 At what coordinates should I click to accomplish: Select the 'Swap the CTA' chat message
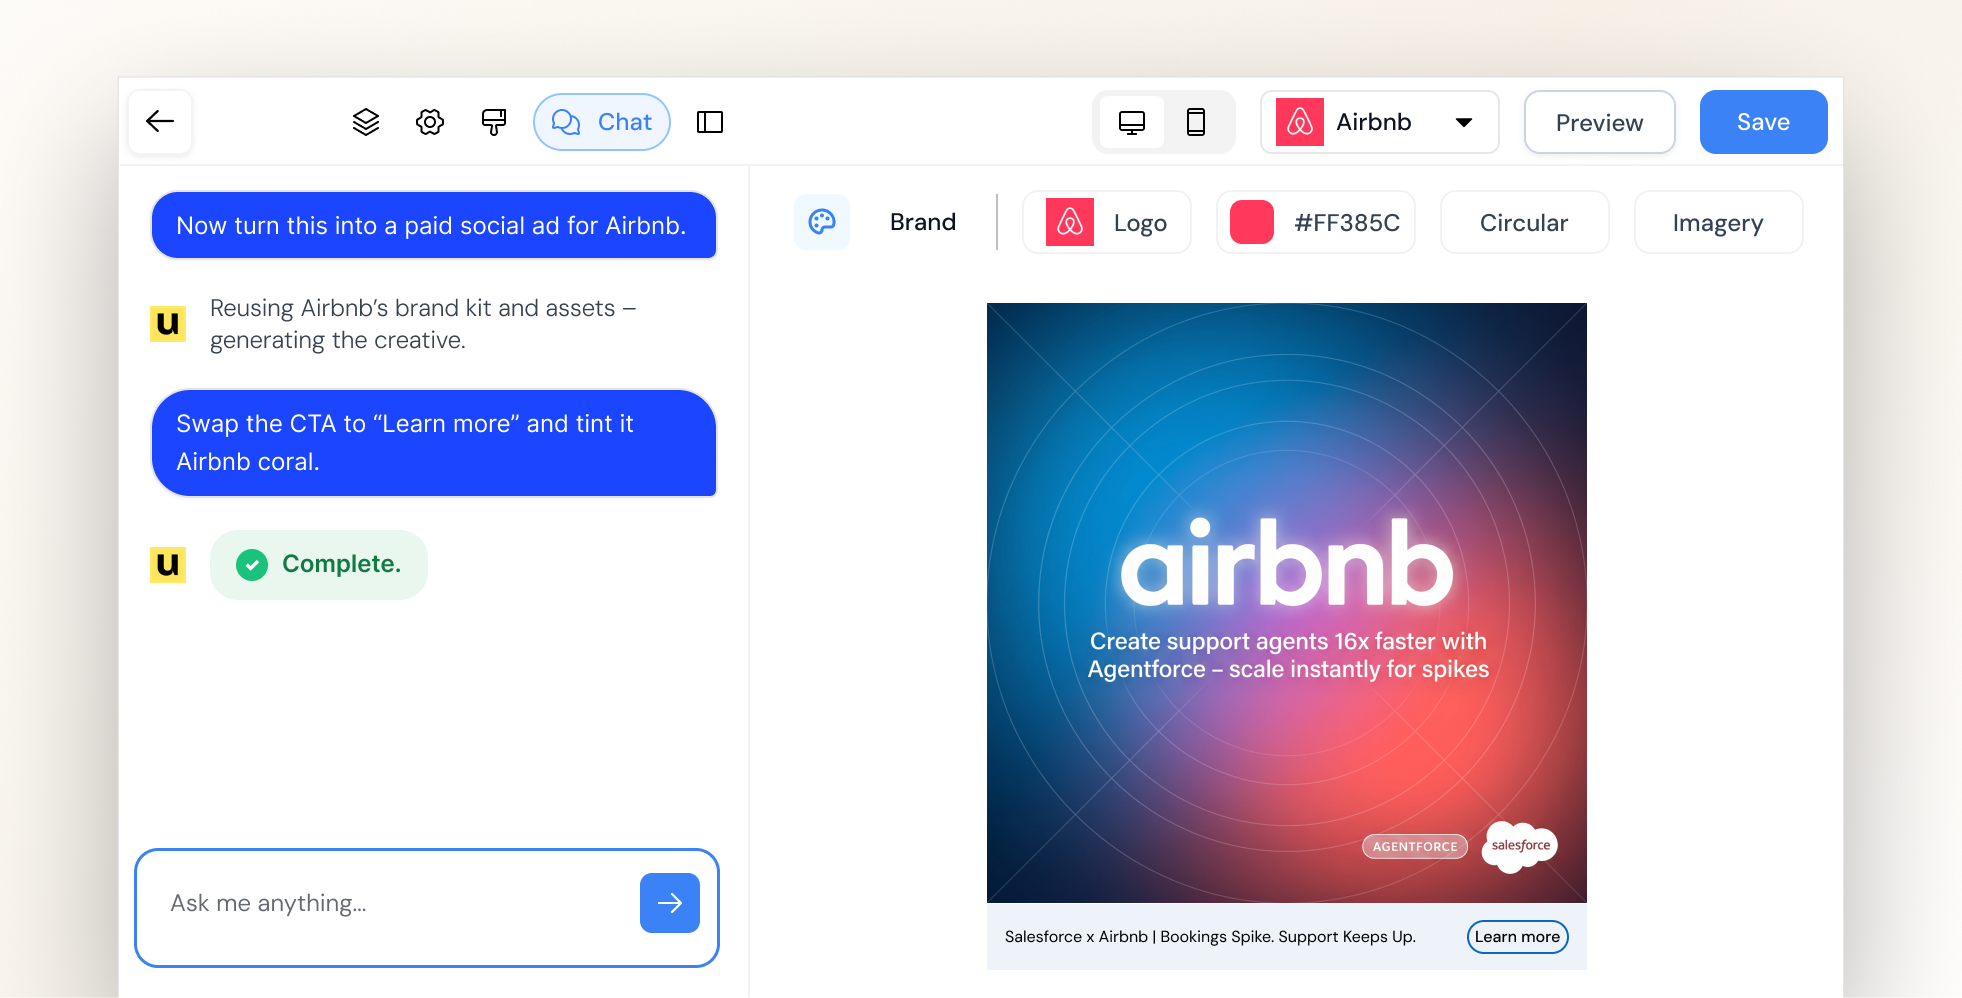point(434,443)
